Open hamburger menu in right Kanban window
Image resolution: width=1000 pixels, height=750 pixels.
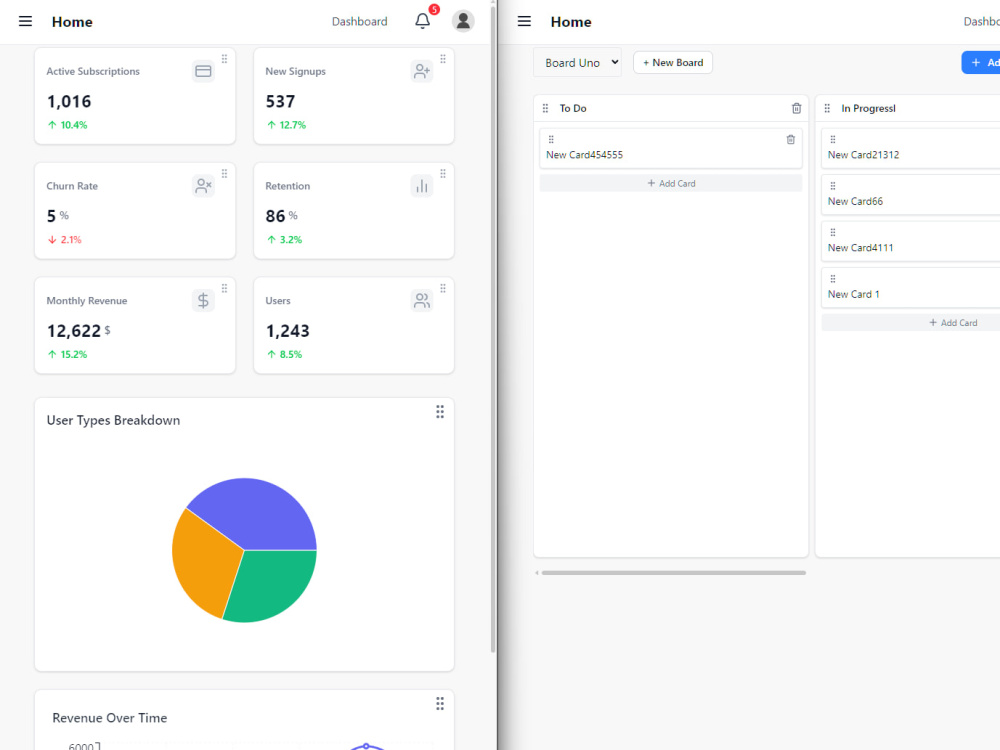pyautogui.click(x=524, y=22)
